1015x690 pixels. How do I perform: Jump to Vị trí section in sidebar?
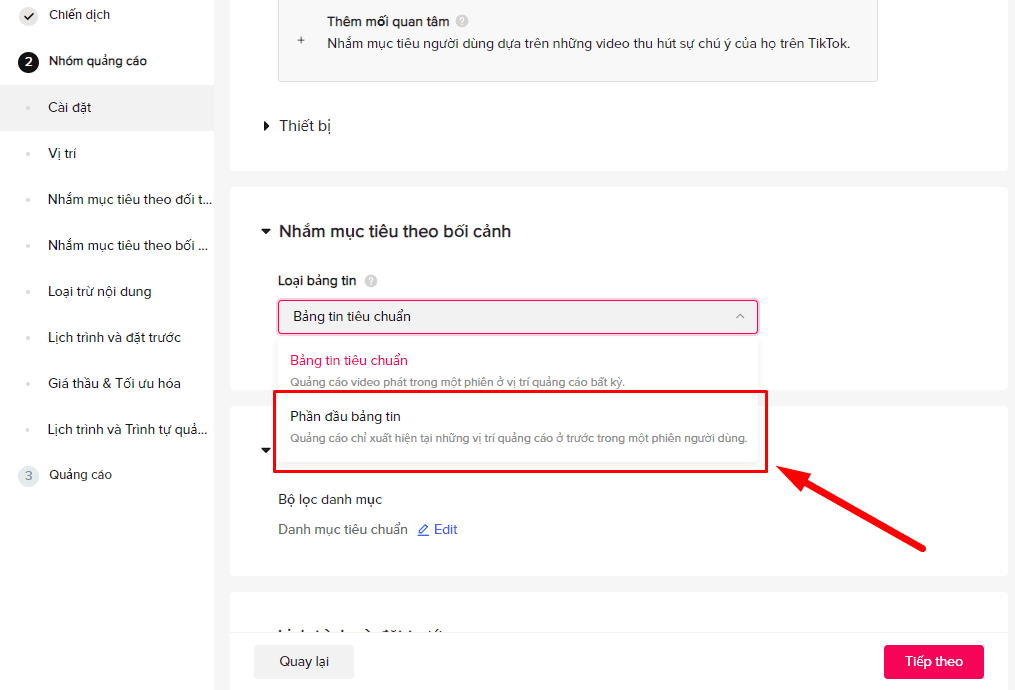(x=62, y=154)
